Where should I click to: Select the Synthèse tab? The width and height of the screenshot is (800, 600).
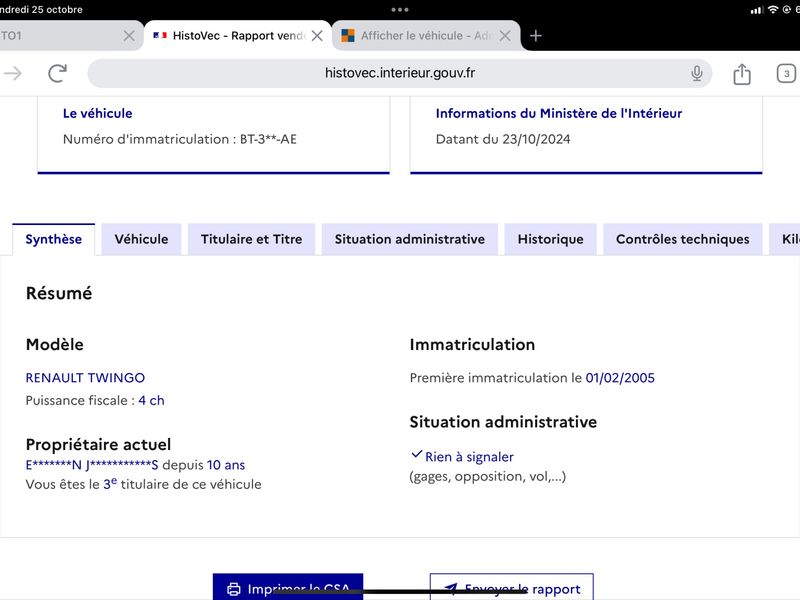(x=54, y=239)
